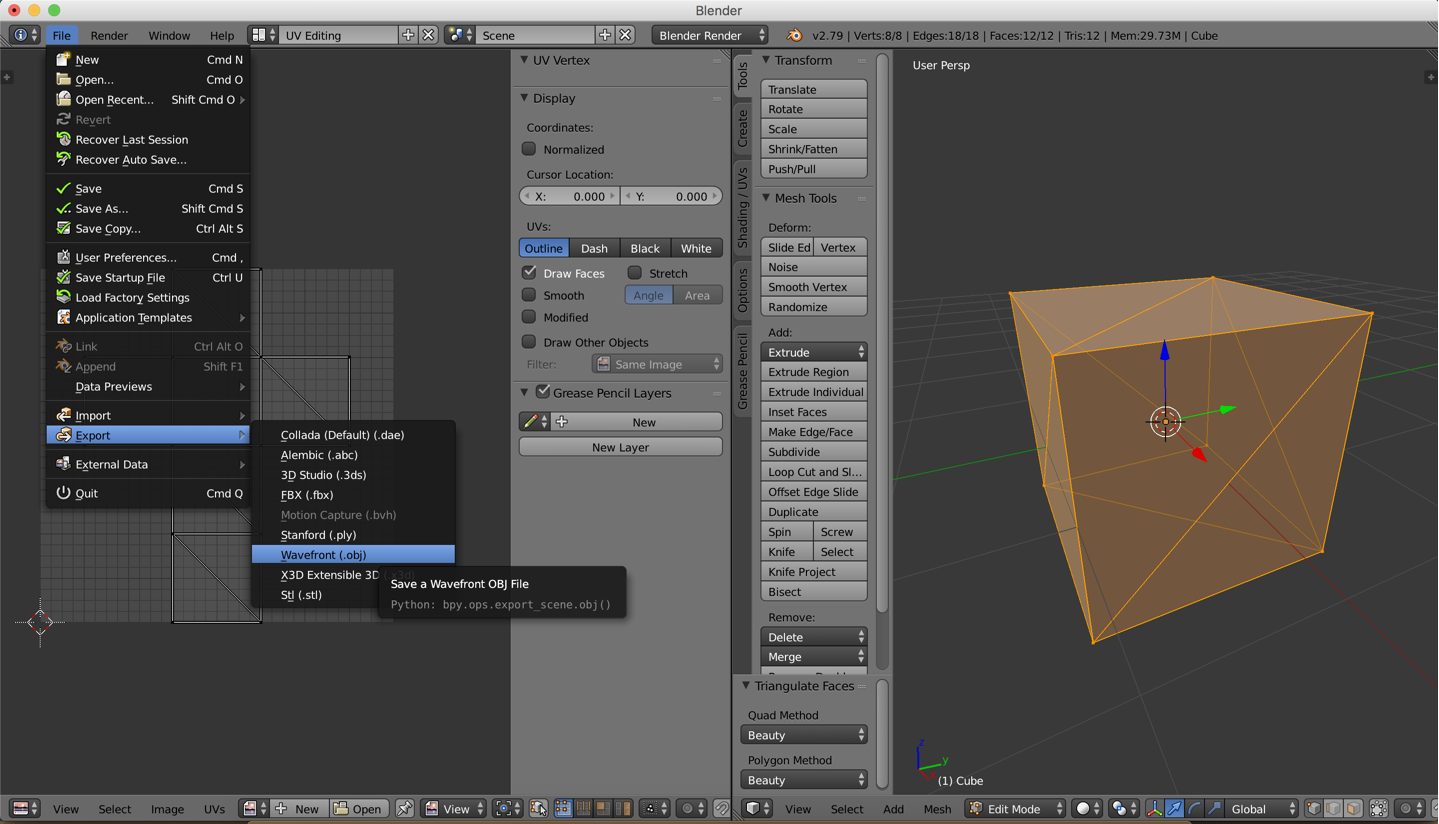Add a new scene with plus icon
The height and width of the screenshot is (824, 1439).
click(605, 35)
